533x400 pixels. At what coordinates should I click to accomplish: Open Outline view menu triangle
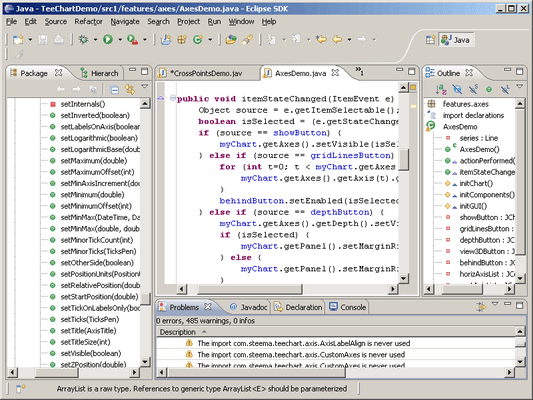tap(519, 86)
